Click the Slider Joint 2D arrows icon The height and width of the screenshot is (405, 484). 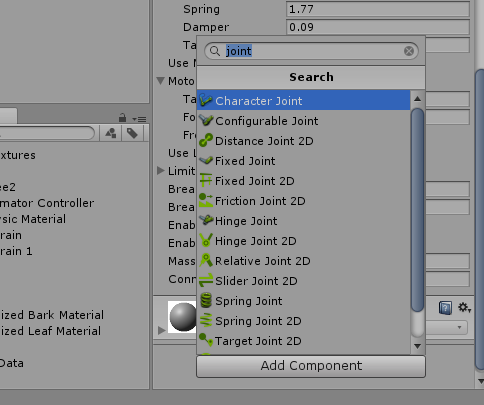tap(206, 280)
